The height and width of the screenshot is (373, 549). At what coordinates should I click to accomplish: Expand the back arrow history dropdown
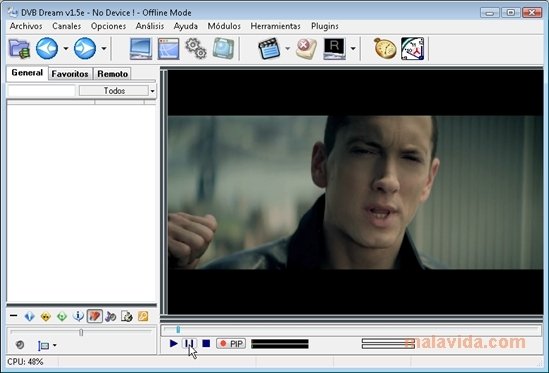click(66, 49)
